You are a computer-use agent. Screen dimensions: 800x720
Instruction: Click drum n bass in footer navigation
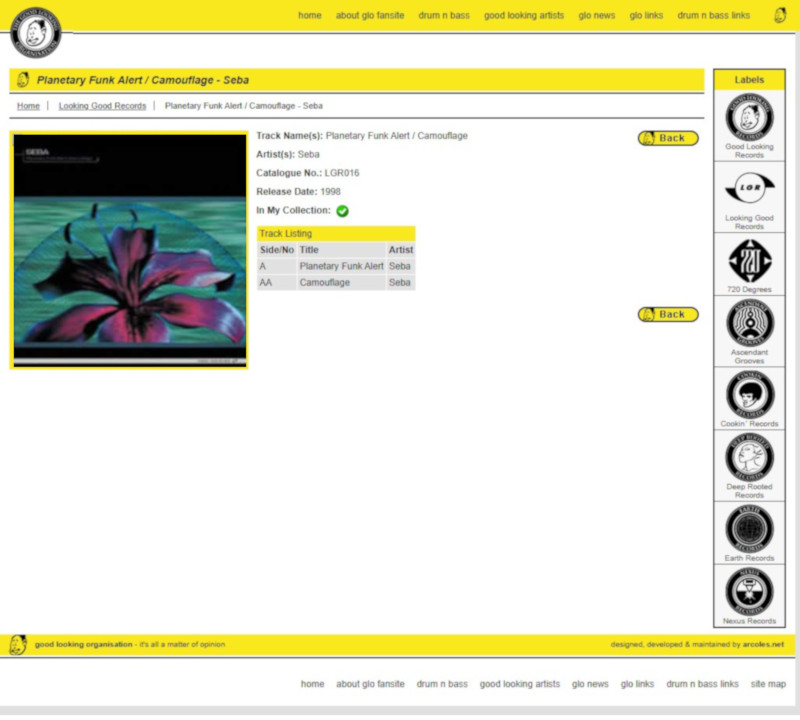(442, 684)
